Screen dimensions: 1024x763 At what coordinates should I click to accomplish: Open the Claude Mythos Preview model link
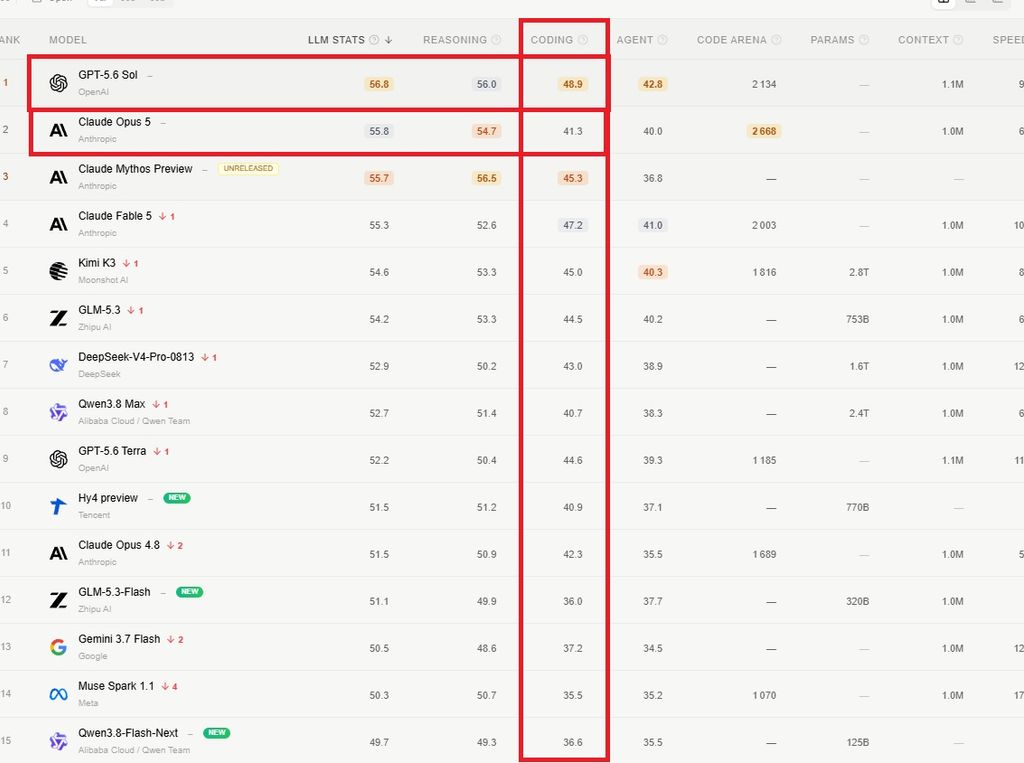point(135,169)
